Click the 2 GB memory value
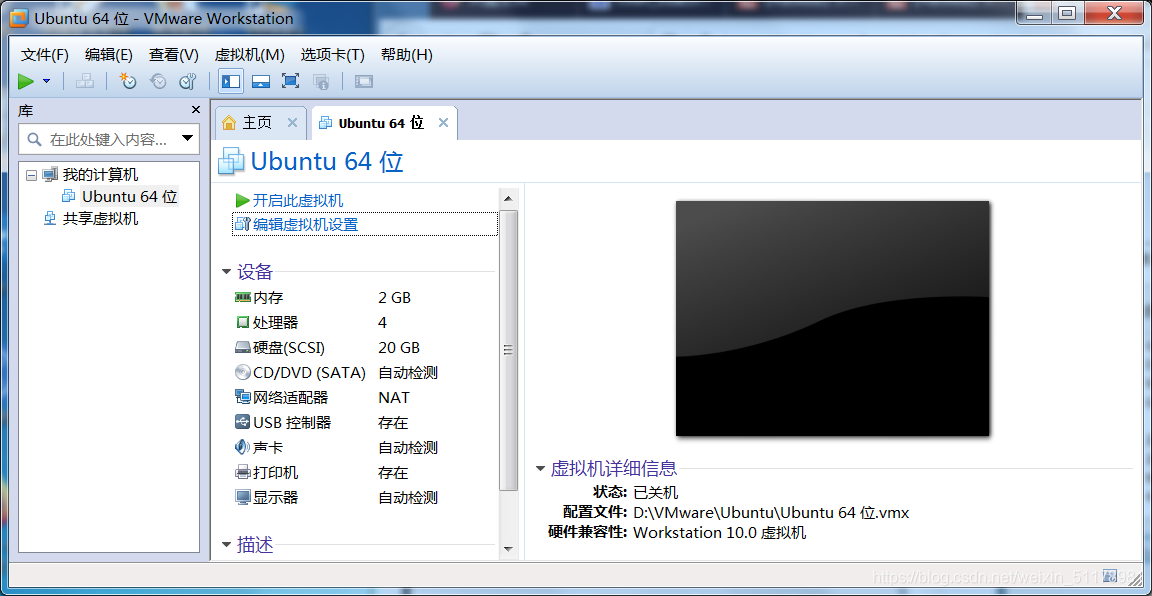Screen dimensions: 1152x596 click(x=395, y=298)
